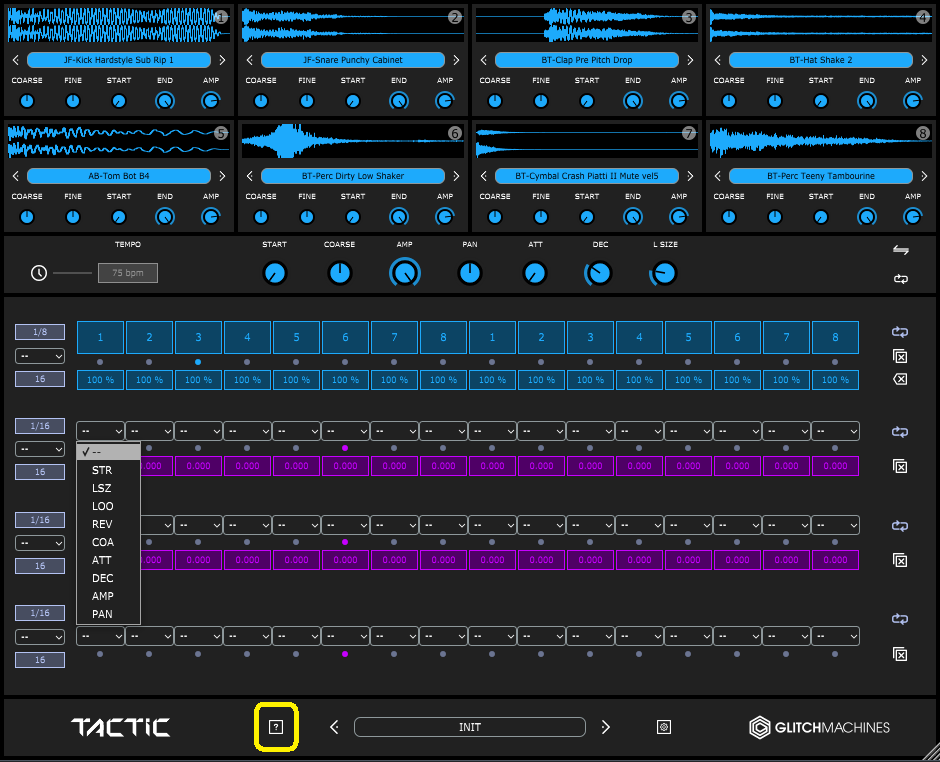Pick COA from the open dropdown list
Image resolution: width=940 pixels, height=762 pixels.
[109, 542]
